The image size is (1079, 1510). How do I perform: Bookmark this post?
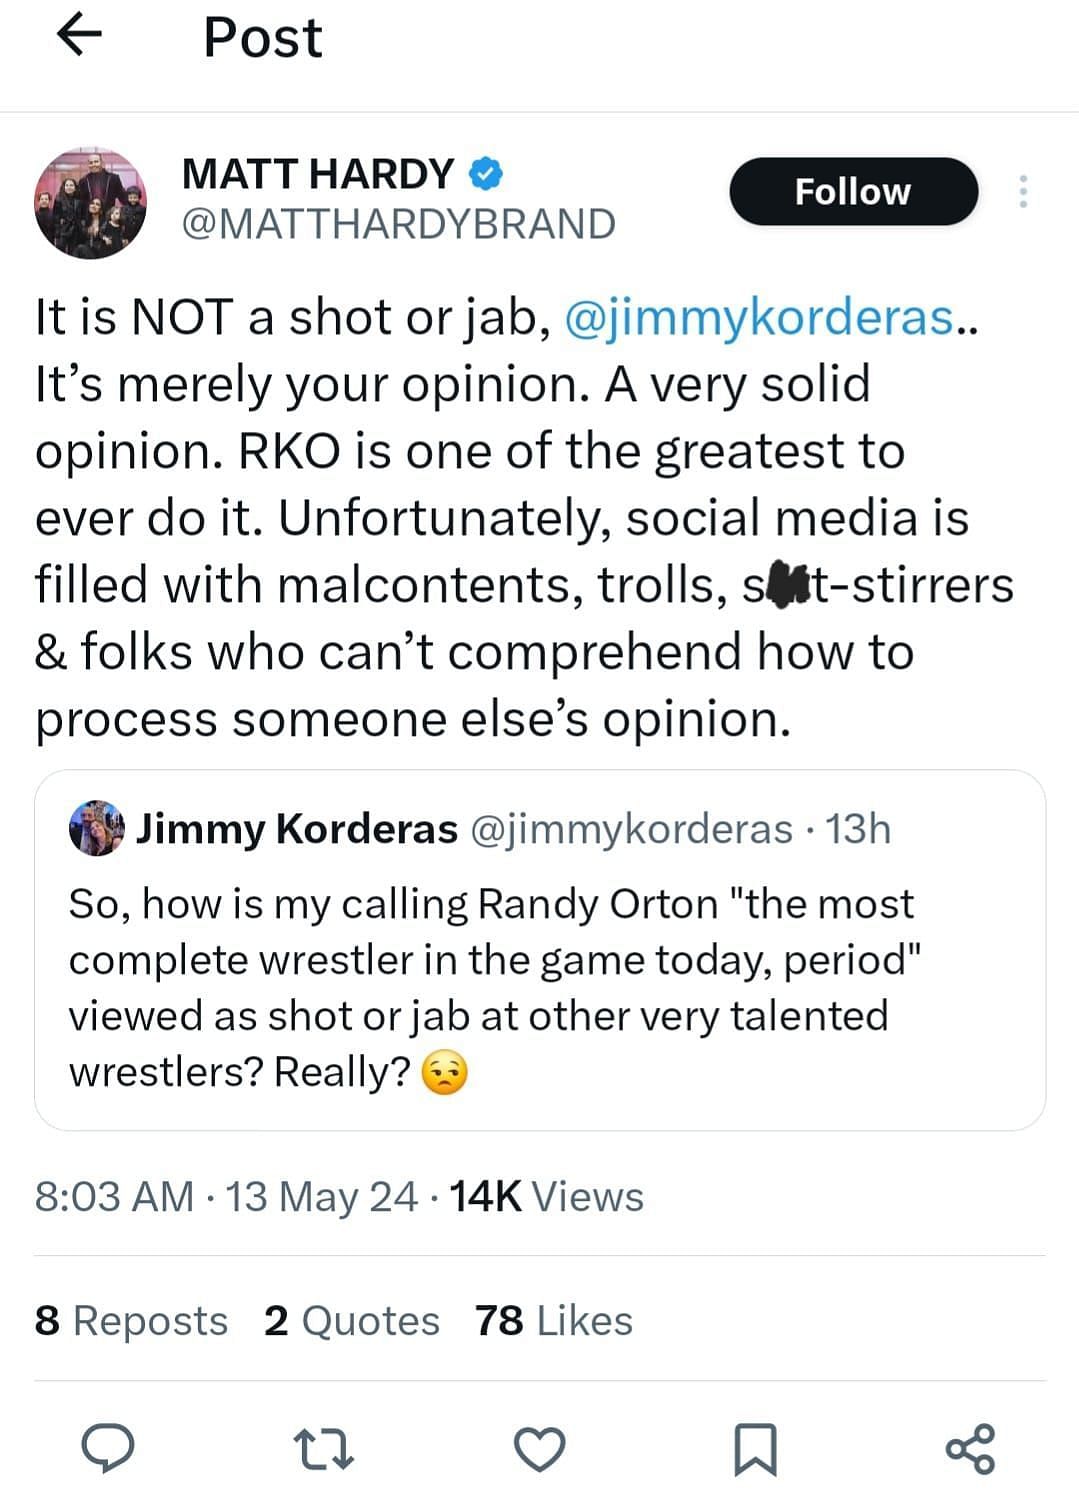pos(755,1449)
